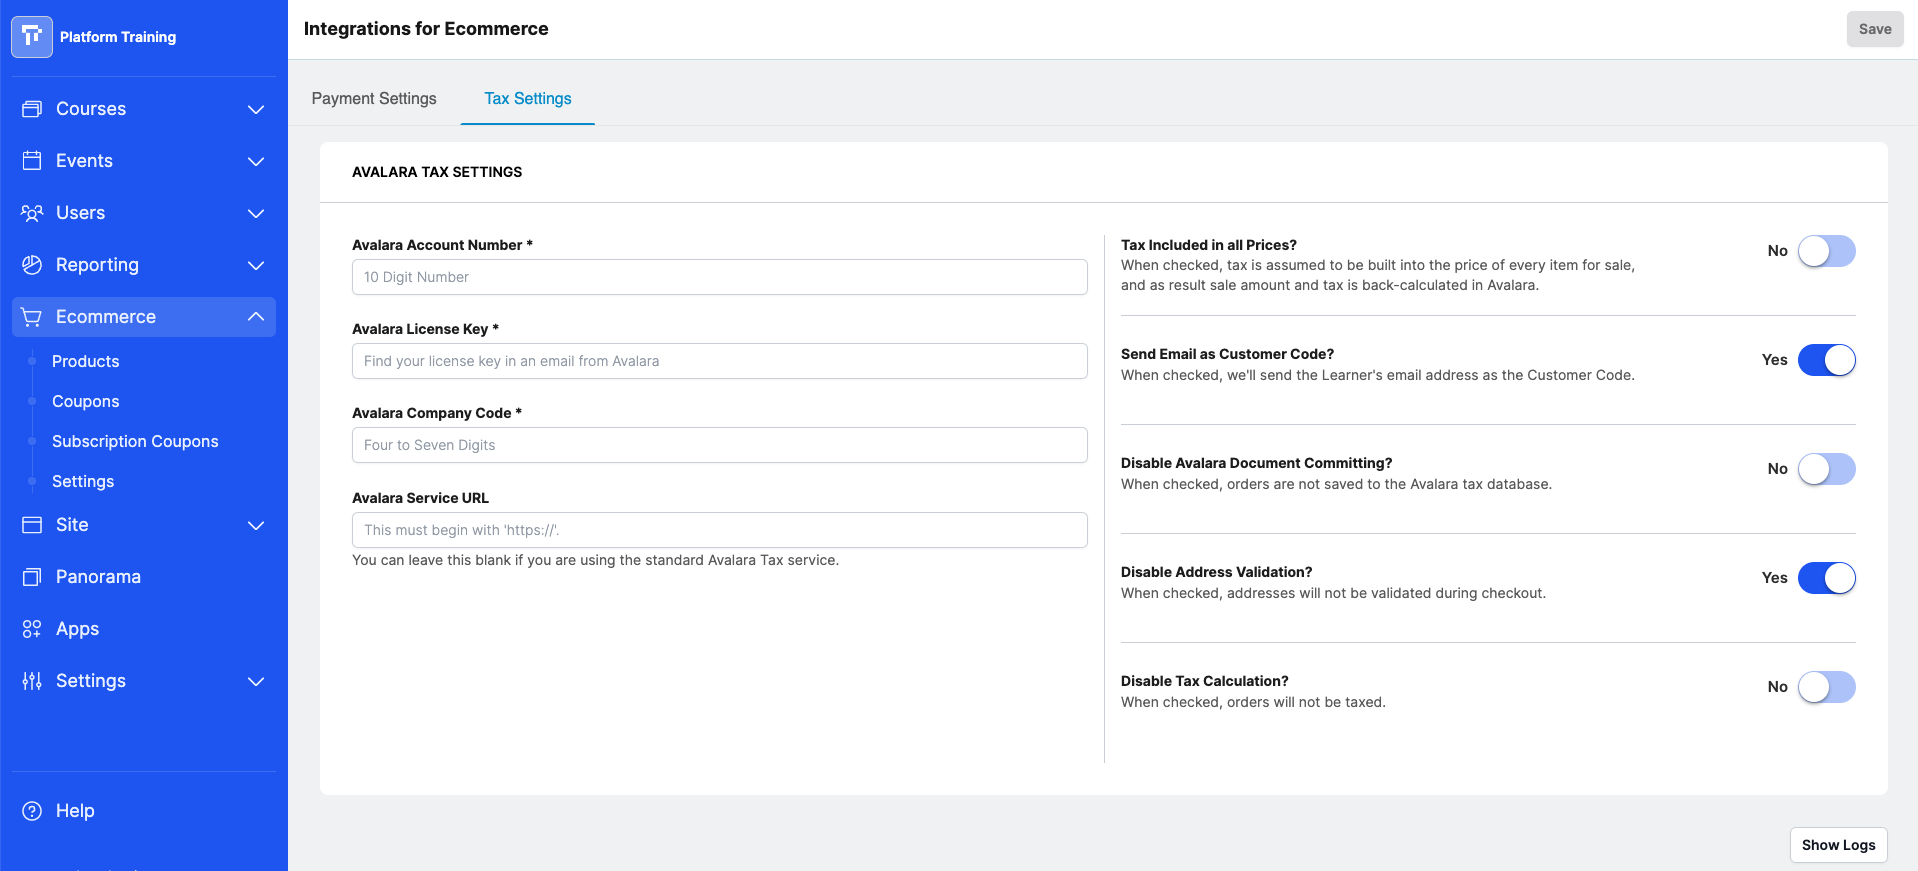The image size is (1918, 871).
Task: Switch to the Payment Settings tab
Action: (x=374, y=98)
